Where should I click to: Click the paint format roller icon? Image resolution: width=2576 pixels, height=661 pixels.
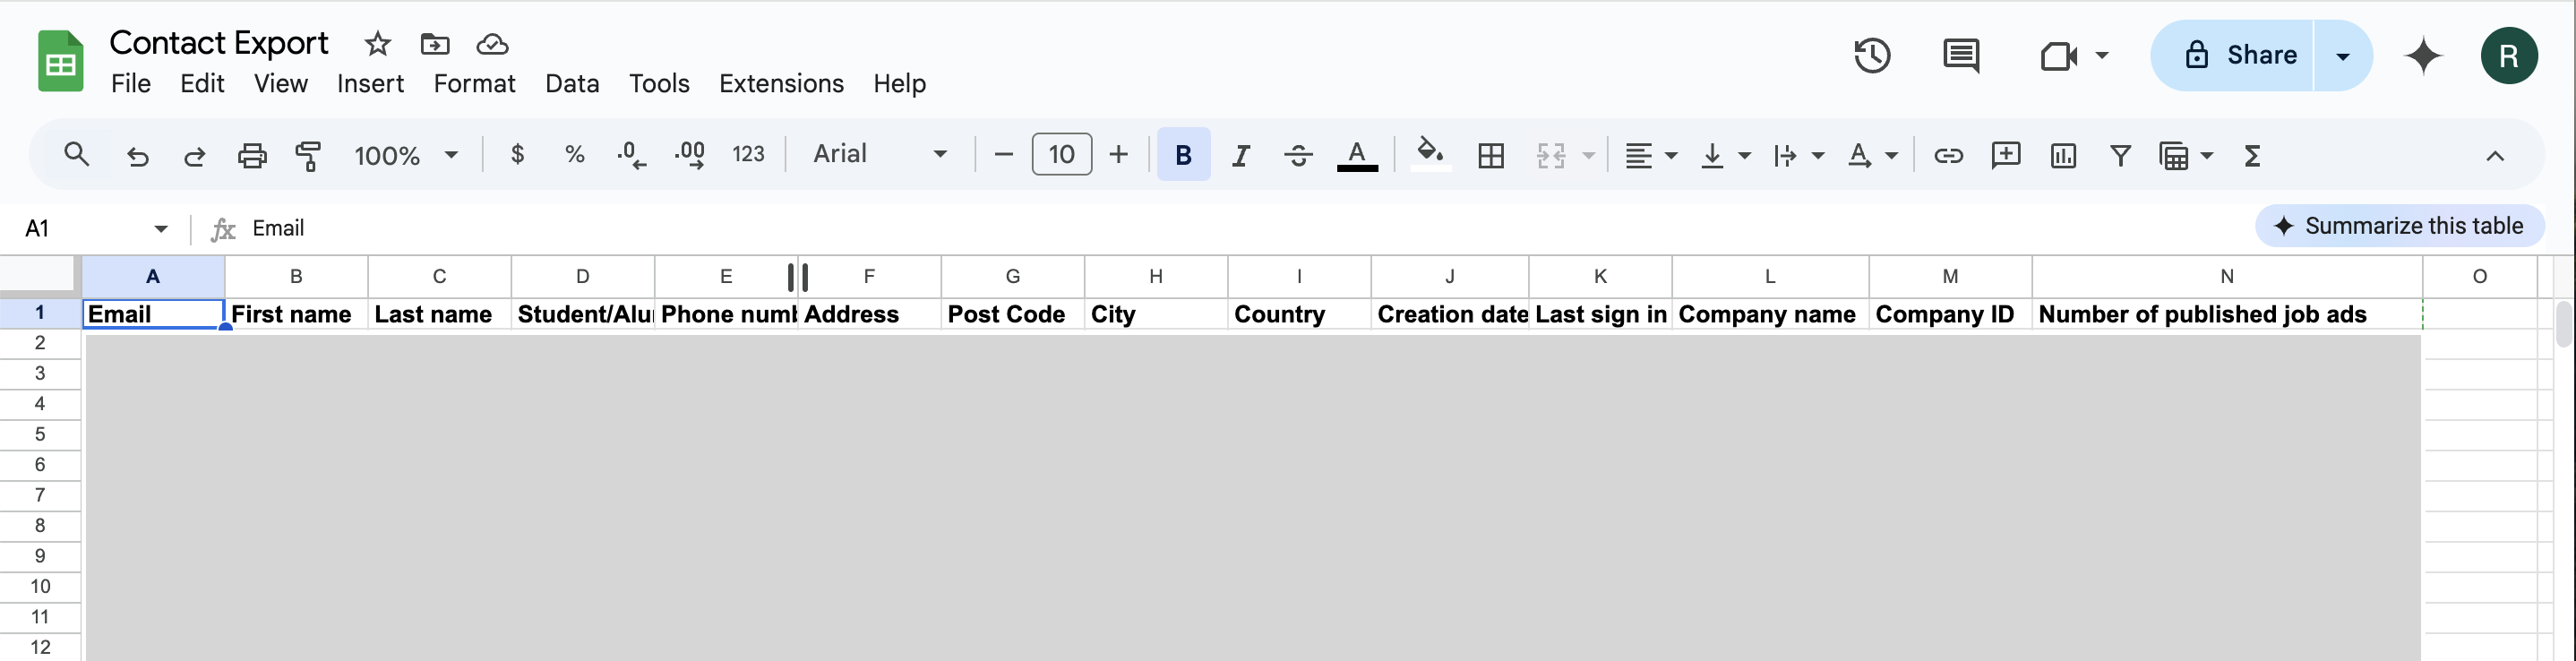(308, 155)
